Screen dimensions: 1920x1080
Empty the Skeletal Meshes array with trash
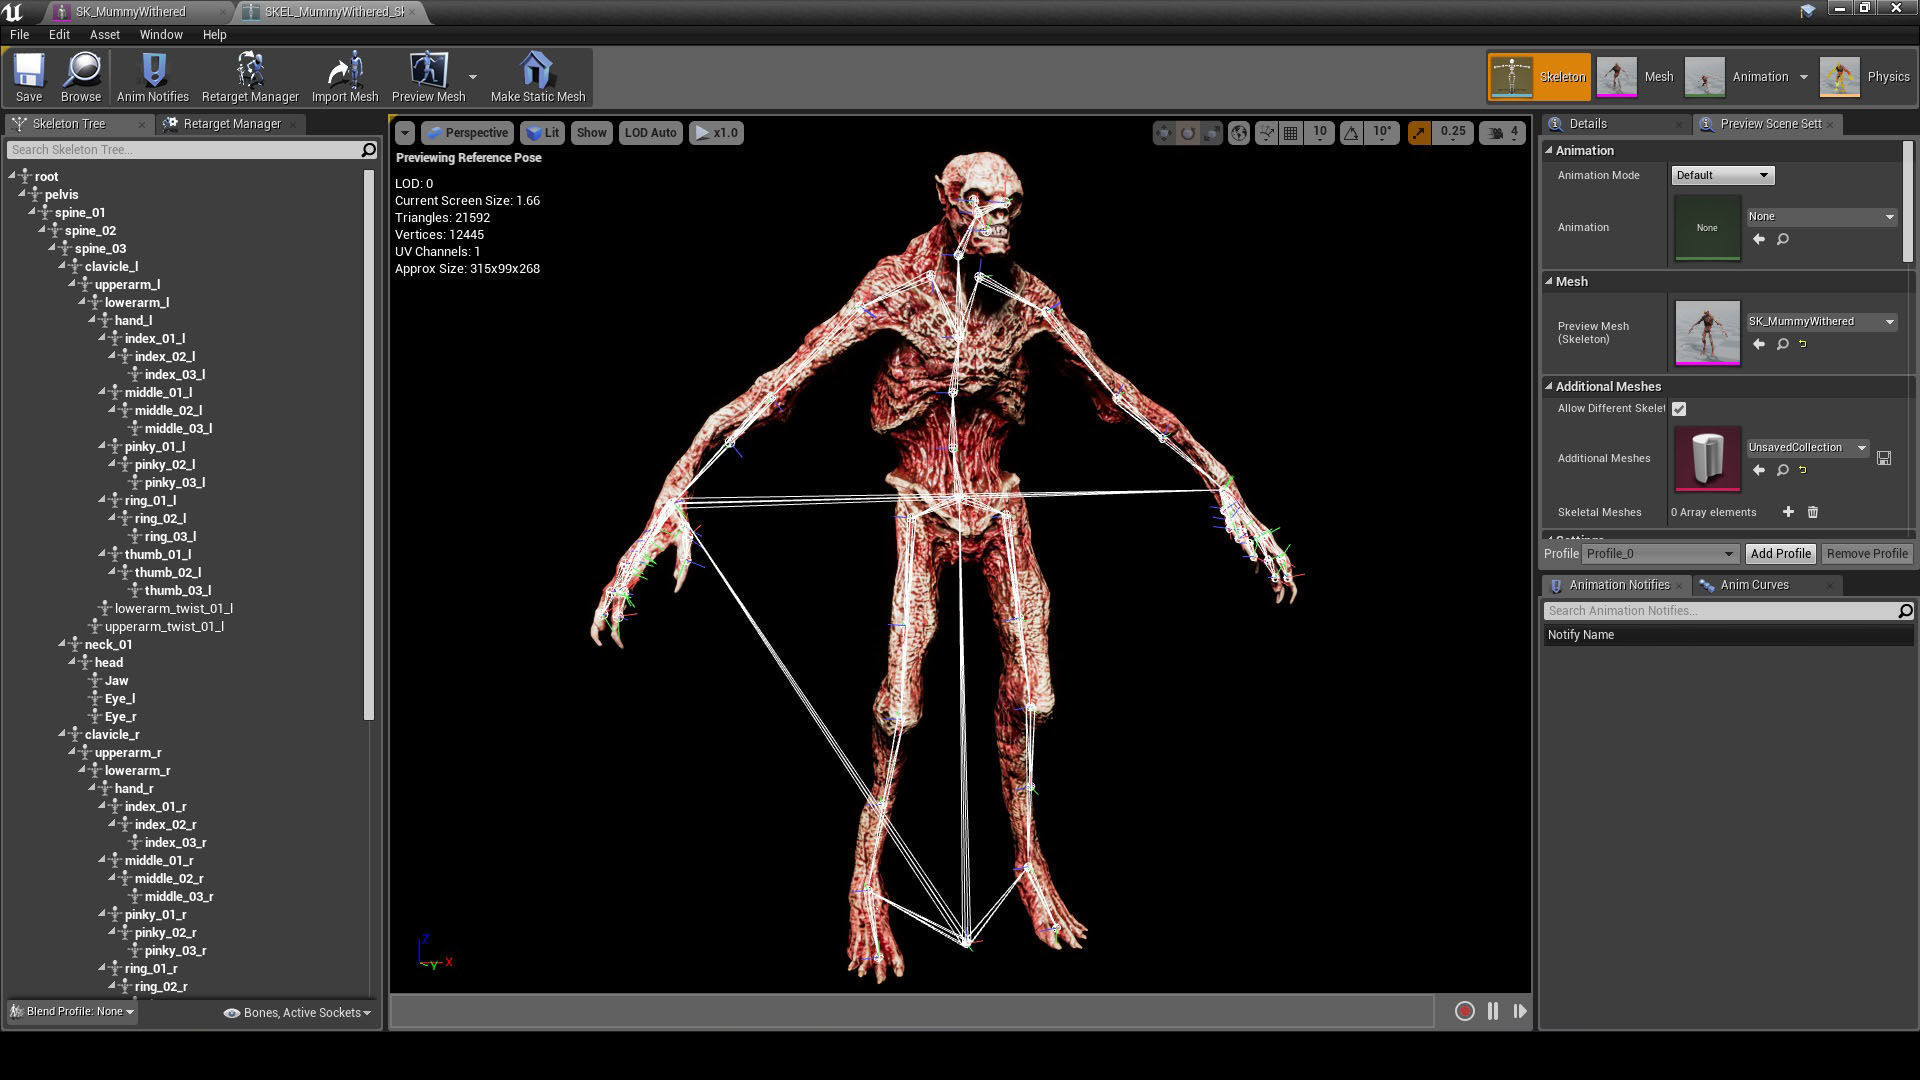coord(1813,512)
